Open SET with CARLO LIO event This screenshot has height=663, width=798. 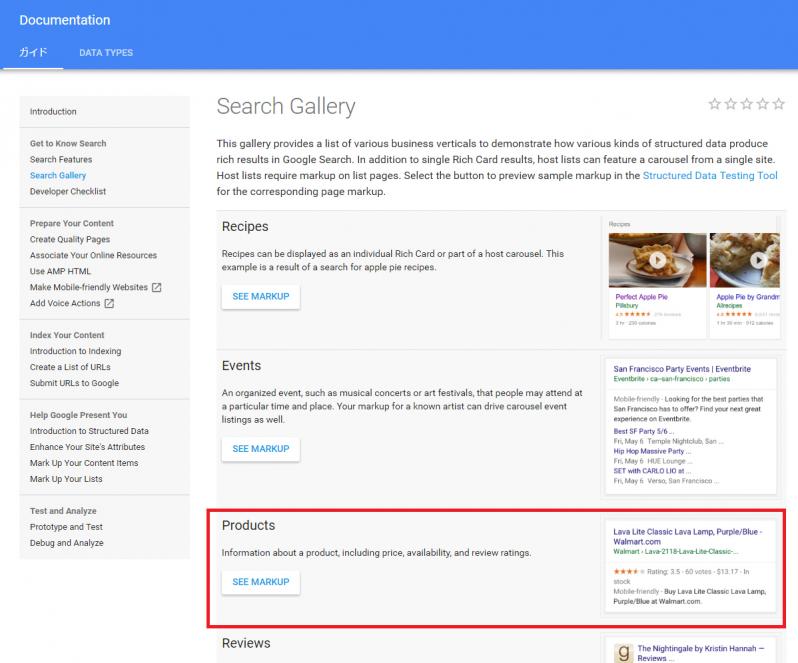[652, 471]
